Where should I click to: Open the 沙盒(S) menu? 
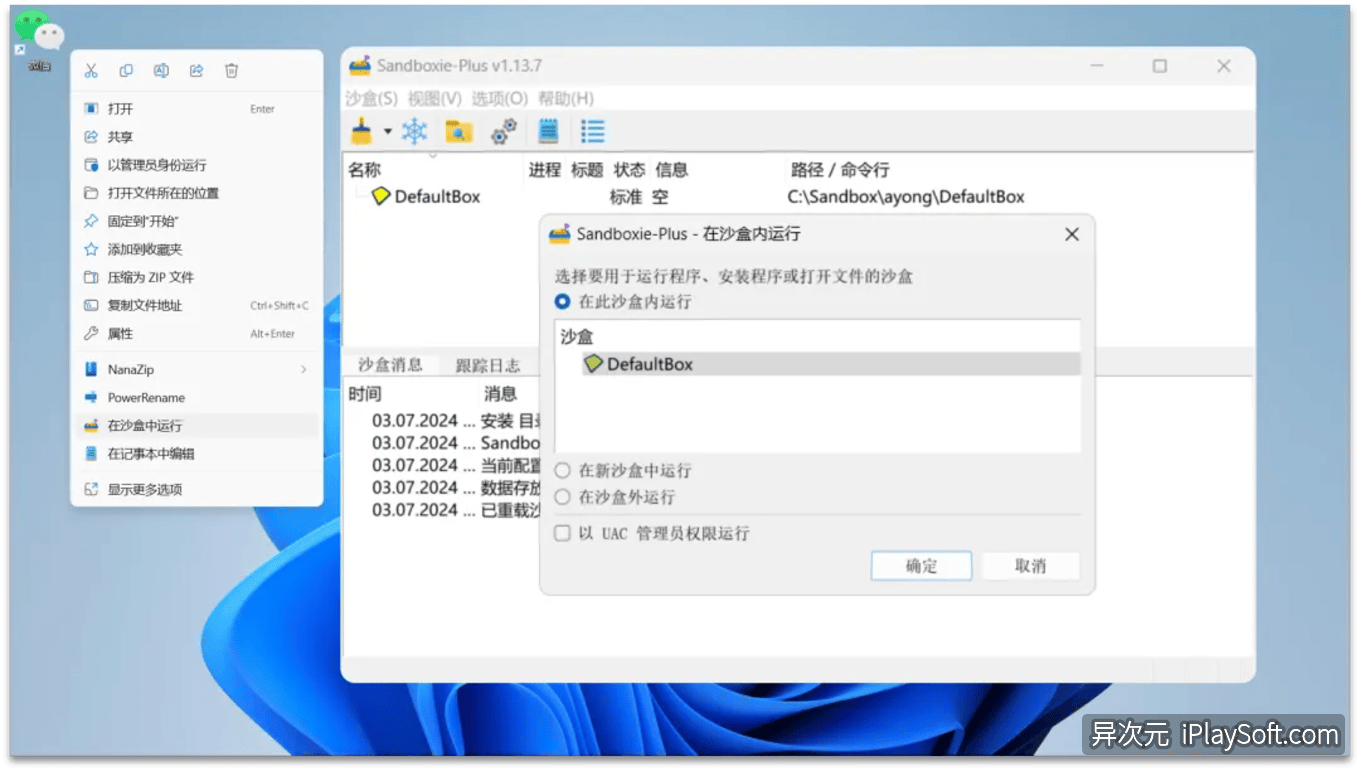click(372, 98)
